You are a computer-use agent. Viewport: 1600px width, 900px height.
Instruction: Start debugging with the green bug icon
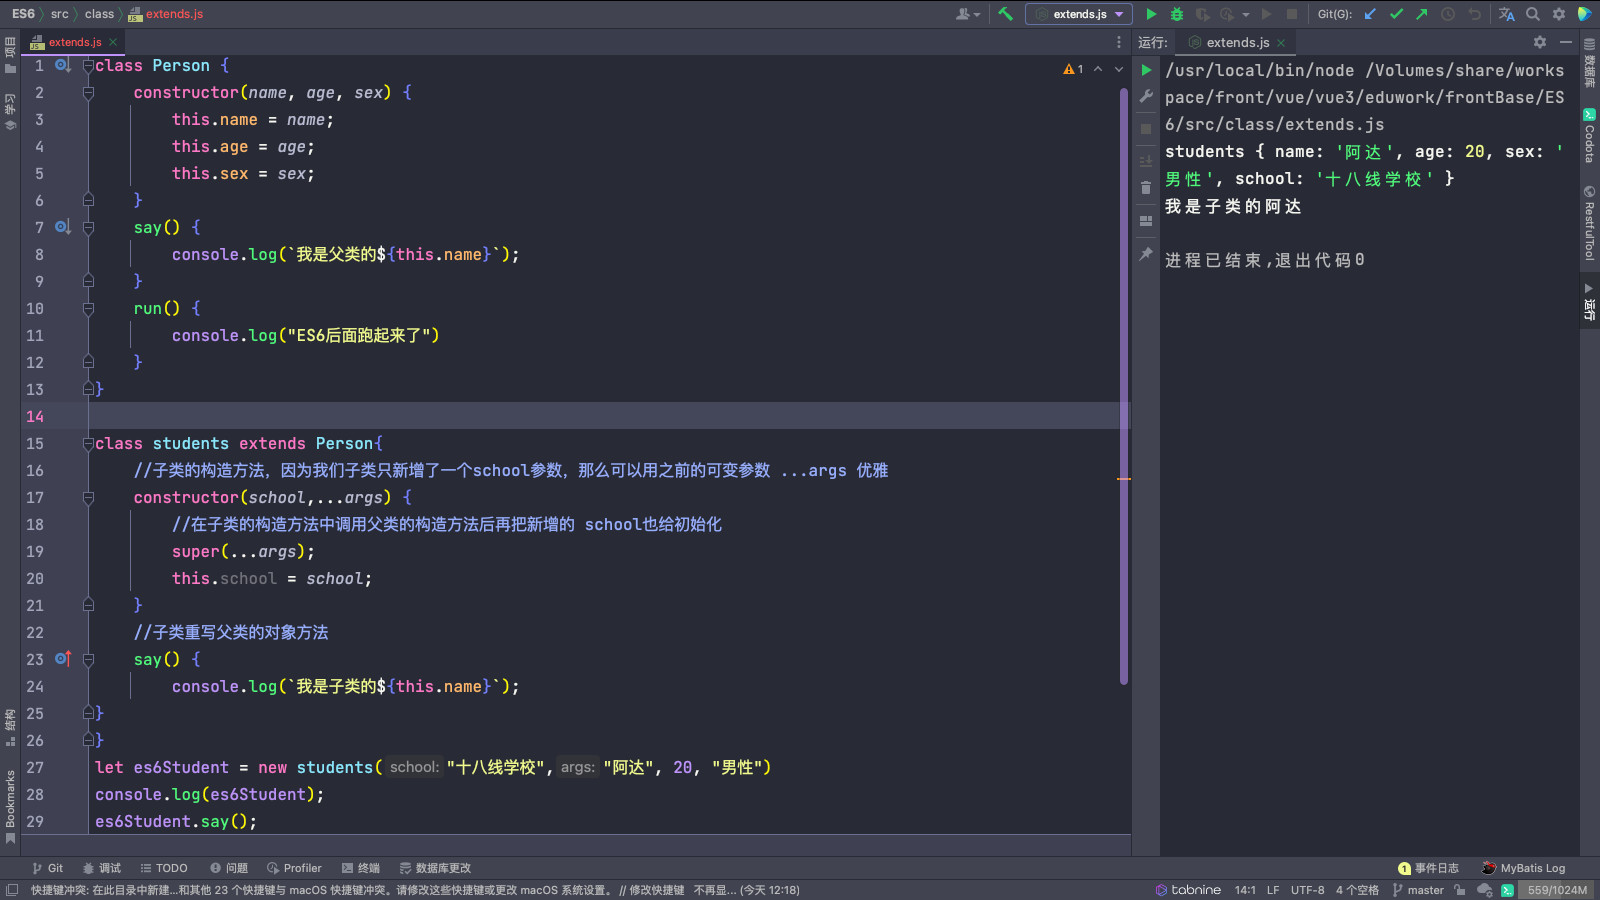click(x=1177, y=14)
